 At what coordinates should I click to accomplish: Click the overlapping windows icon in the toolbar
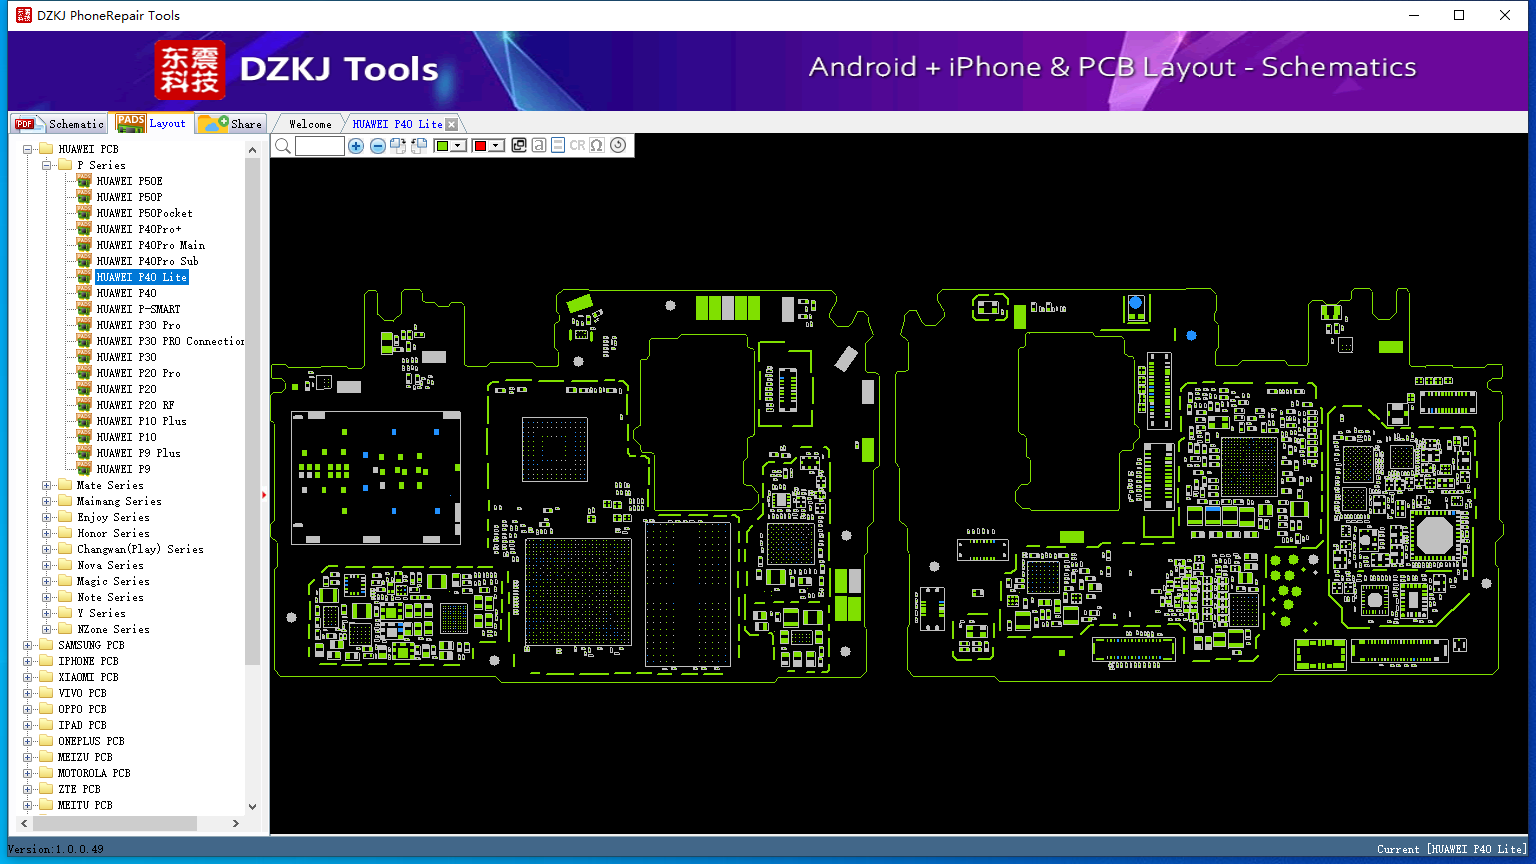(x=519, y=146)
